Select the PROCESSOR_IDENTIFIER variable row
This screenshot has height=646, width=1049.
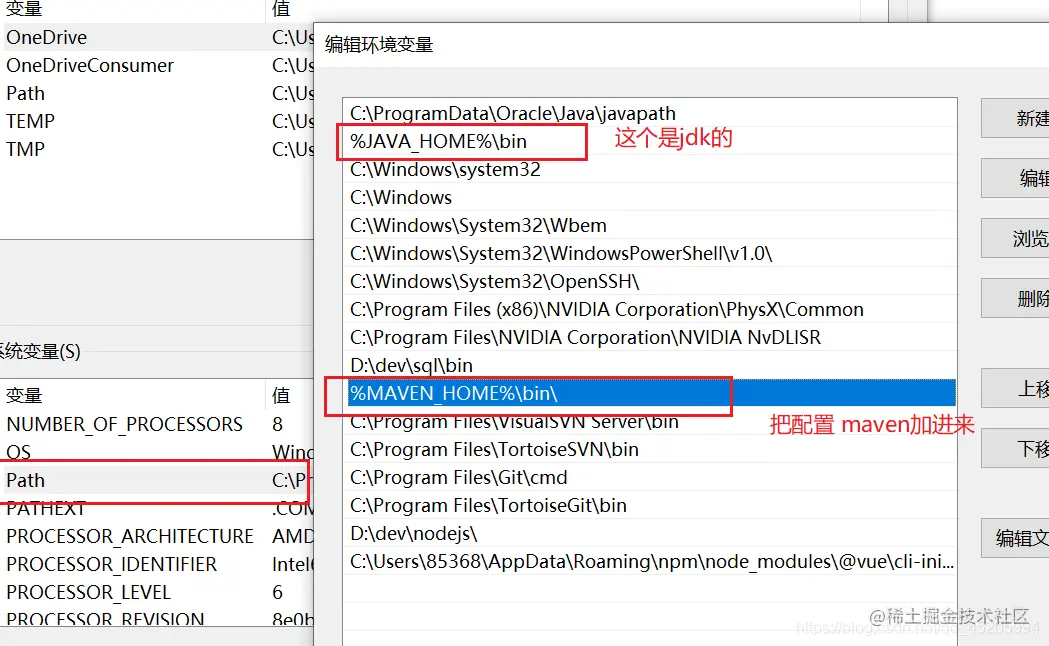[x=157, y=565]
